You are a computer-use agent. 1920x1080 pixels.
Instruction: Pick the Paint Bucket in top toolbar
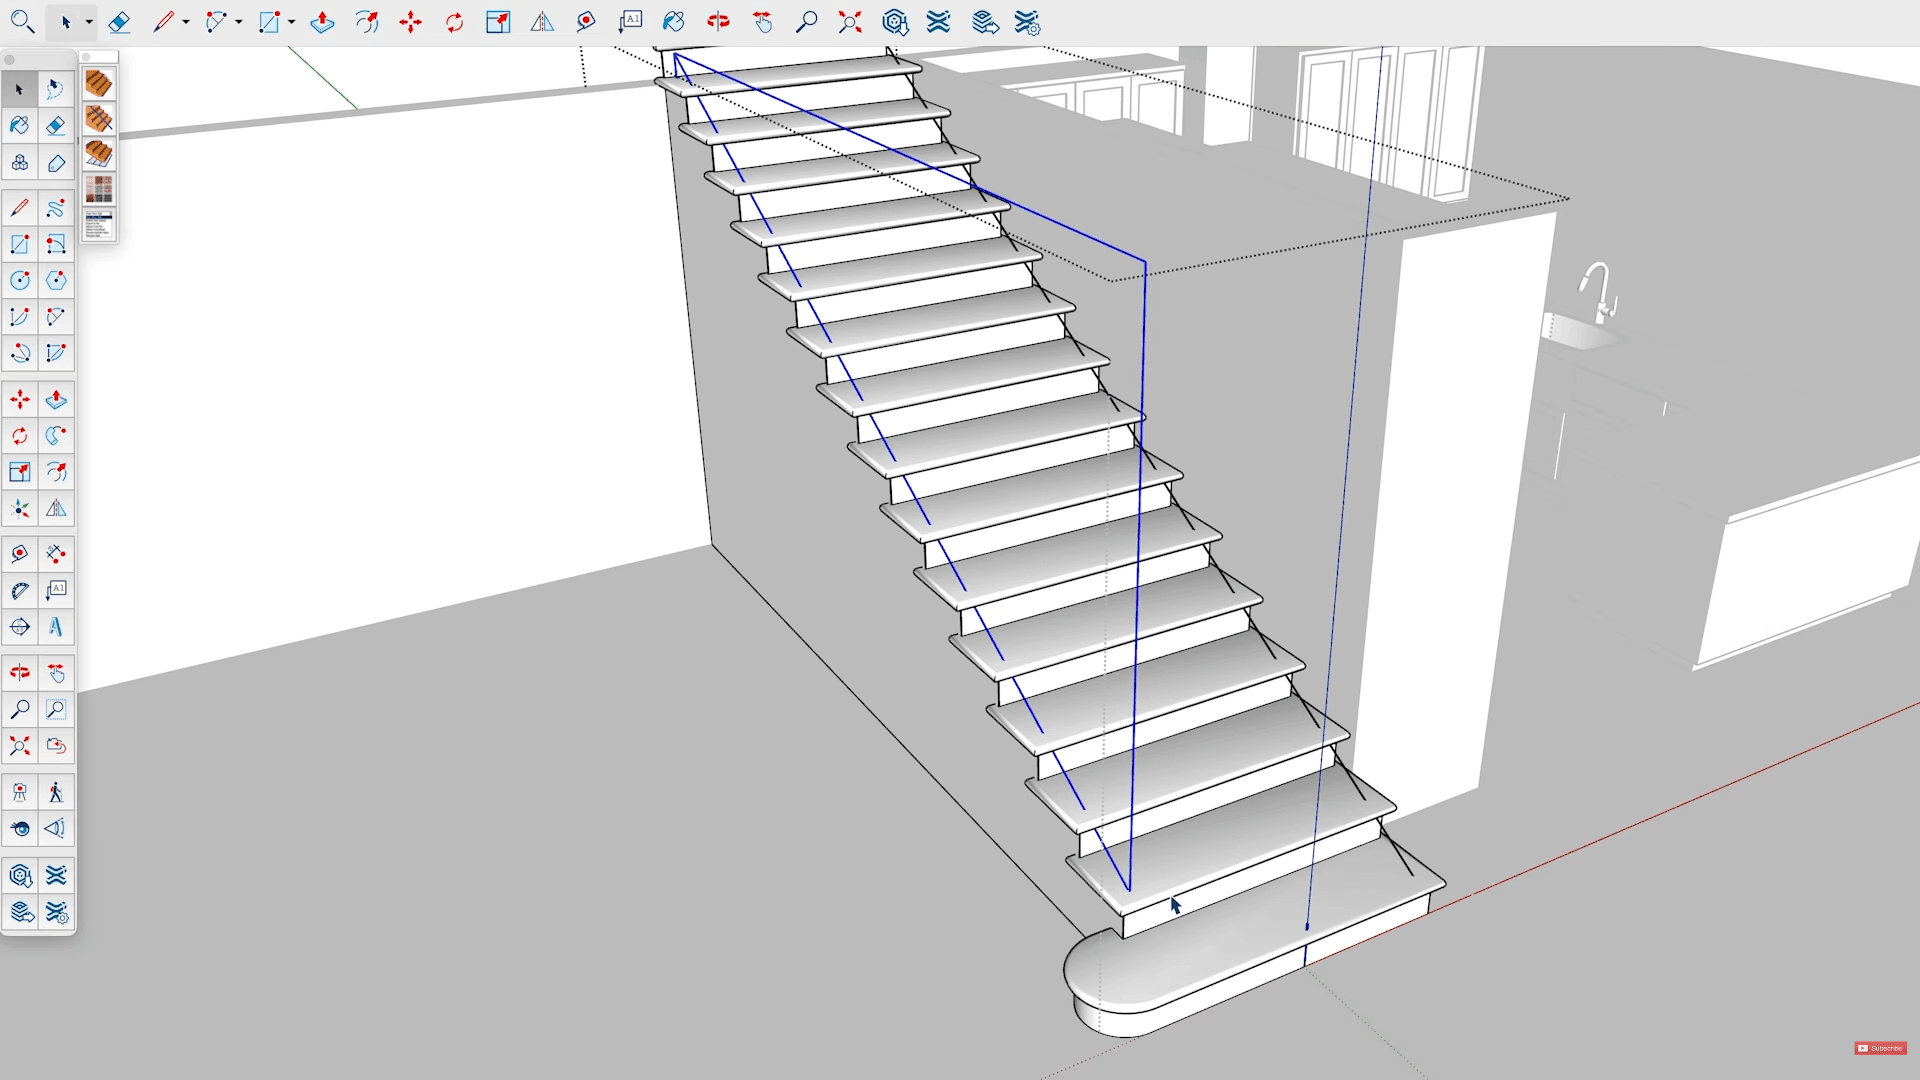pos(674,22)
